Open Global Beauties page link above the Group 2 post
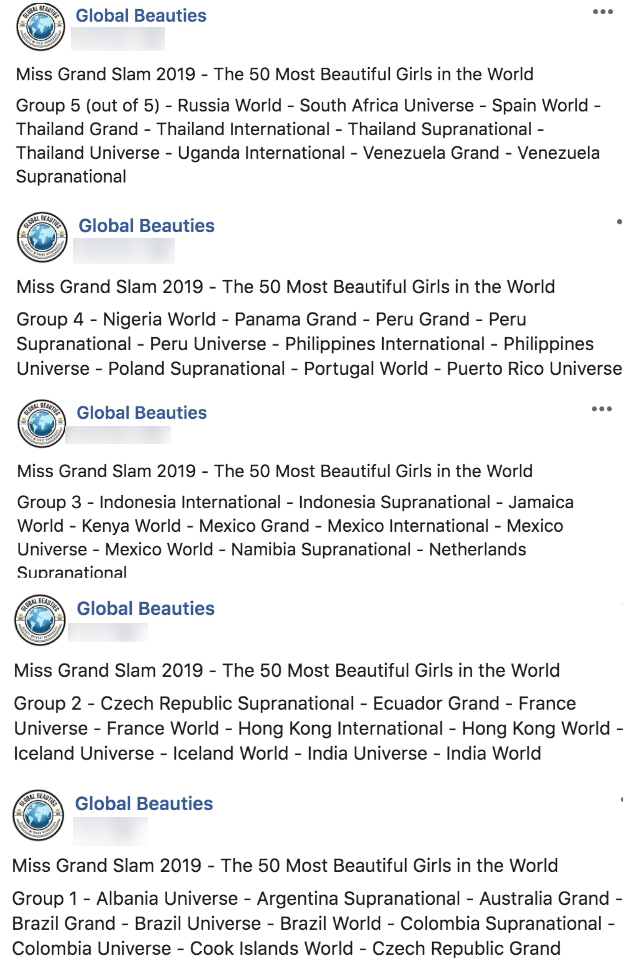The image size is (626, 966). (145, 609)
